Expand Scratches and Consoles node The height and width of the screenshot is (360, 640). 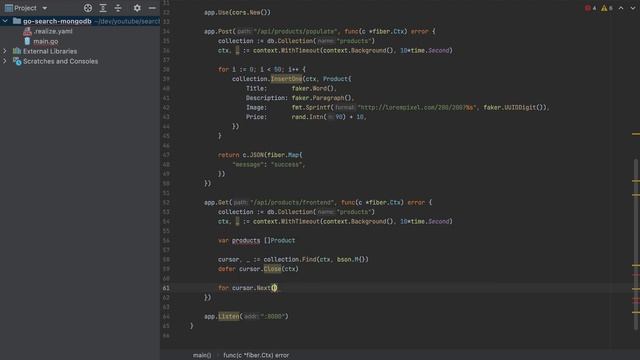click(5, 61)
